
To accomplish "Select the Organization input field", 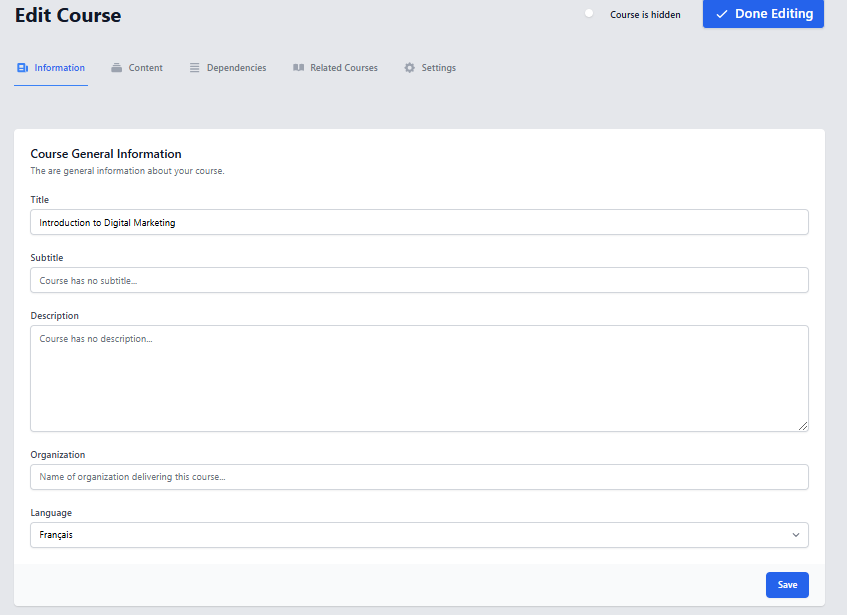I will click(x=419, y=477).
